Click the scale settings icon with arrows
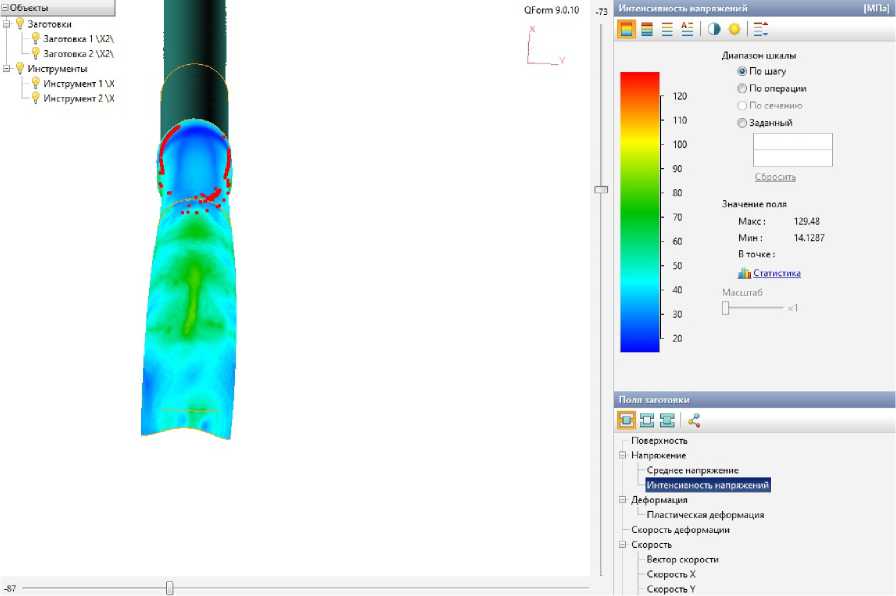This screenshot has width=896, height=596. (x=761, y=30)
